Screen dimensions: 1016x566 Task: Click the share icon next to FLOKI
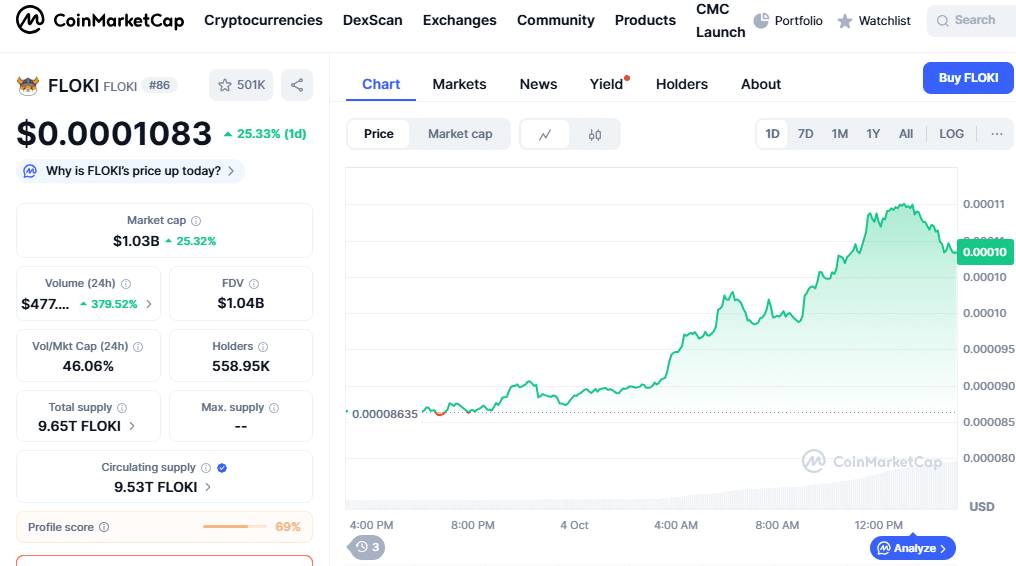pyautogui.click(x=297, y=85)
